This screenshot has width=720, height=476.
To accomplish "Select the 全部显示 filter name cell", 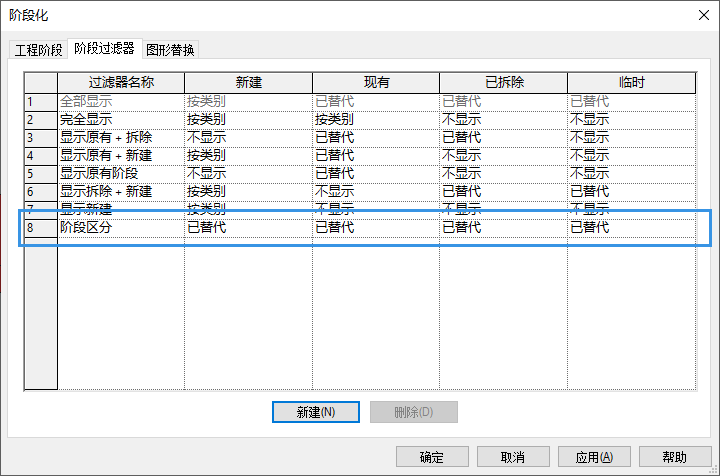I will (121, 102).
